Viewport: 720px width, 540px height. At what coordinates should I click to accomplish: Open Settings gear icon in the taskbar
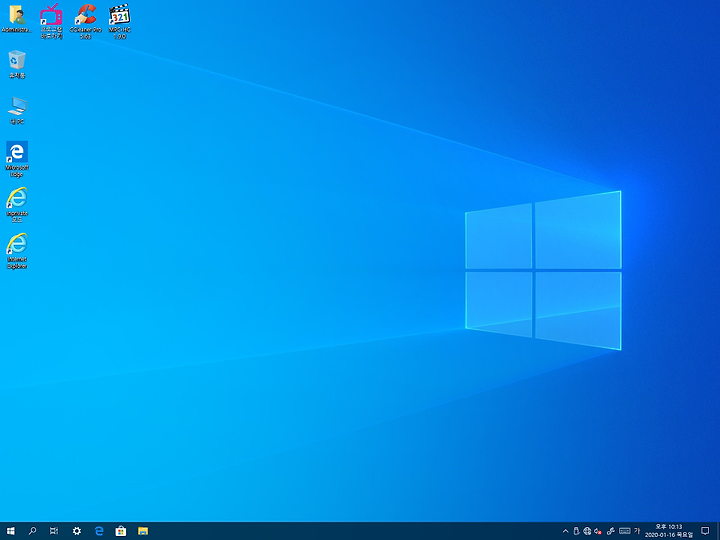coord(77,531)
